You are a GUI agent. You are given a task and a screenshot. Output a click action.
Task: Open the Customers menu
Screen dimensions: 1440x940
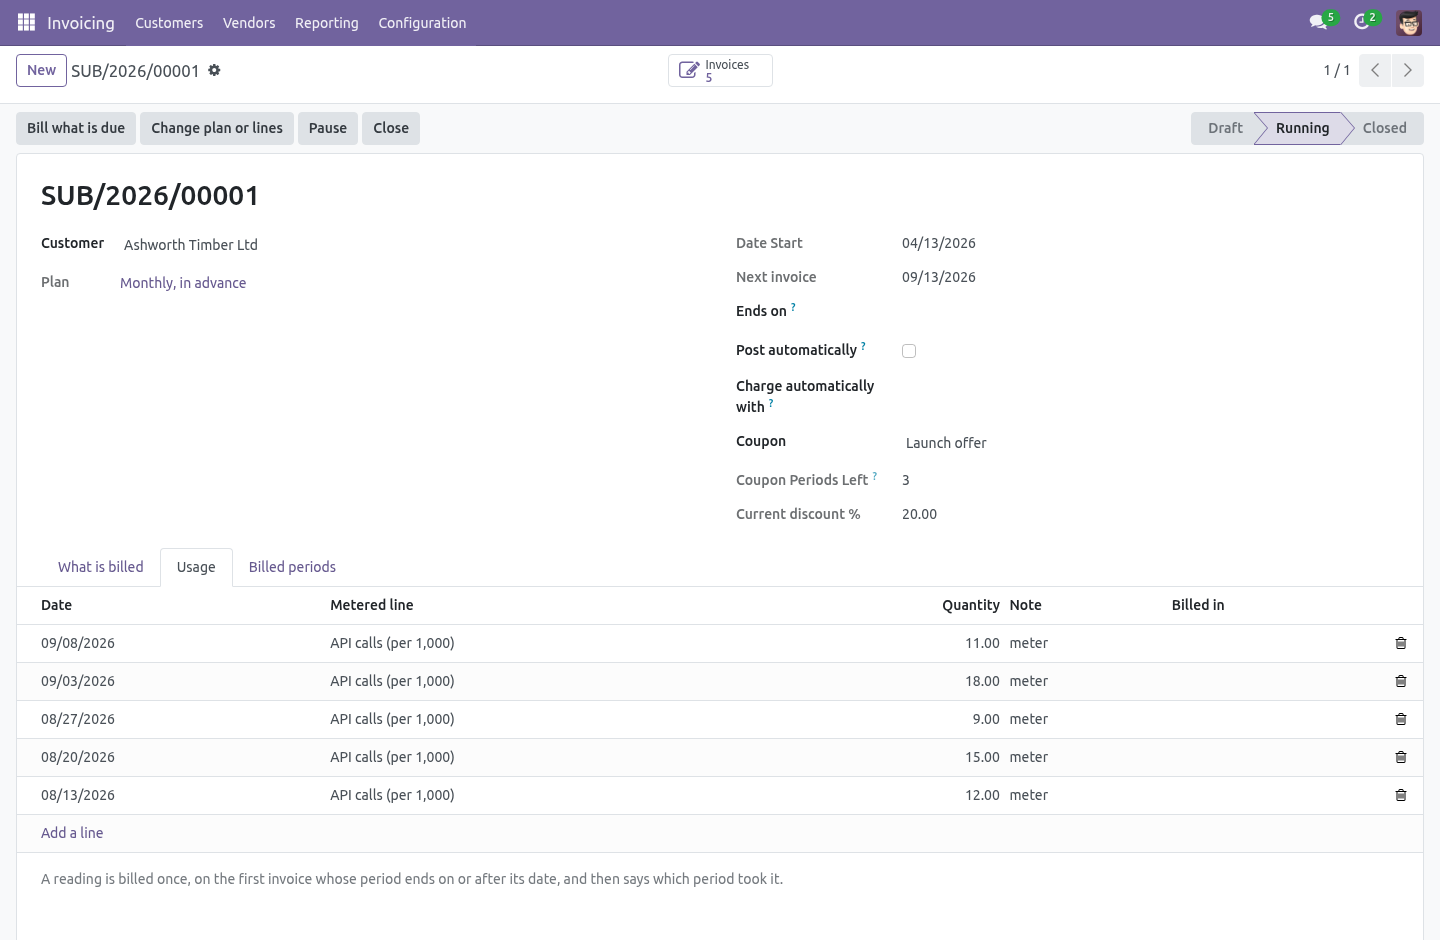tap(169, 22)
